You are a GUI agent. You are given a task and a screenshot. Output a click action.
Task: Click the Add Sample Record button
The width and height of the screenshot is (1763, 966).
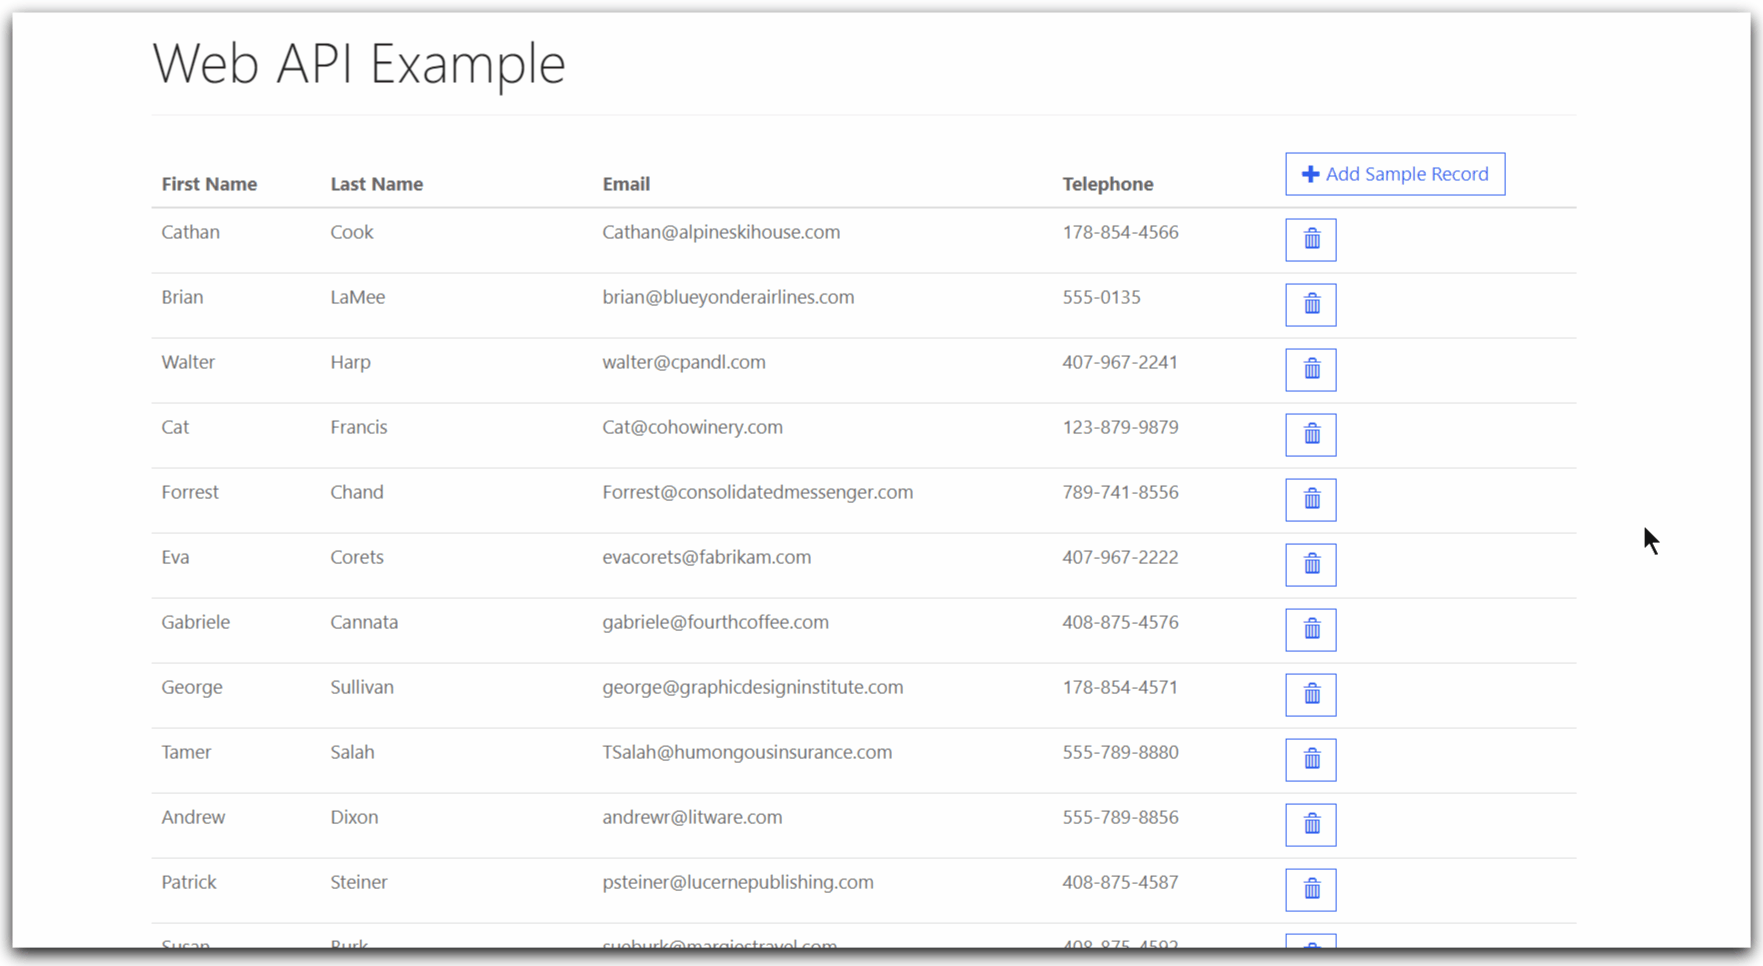click(1395, 174)
